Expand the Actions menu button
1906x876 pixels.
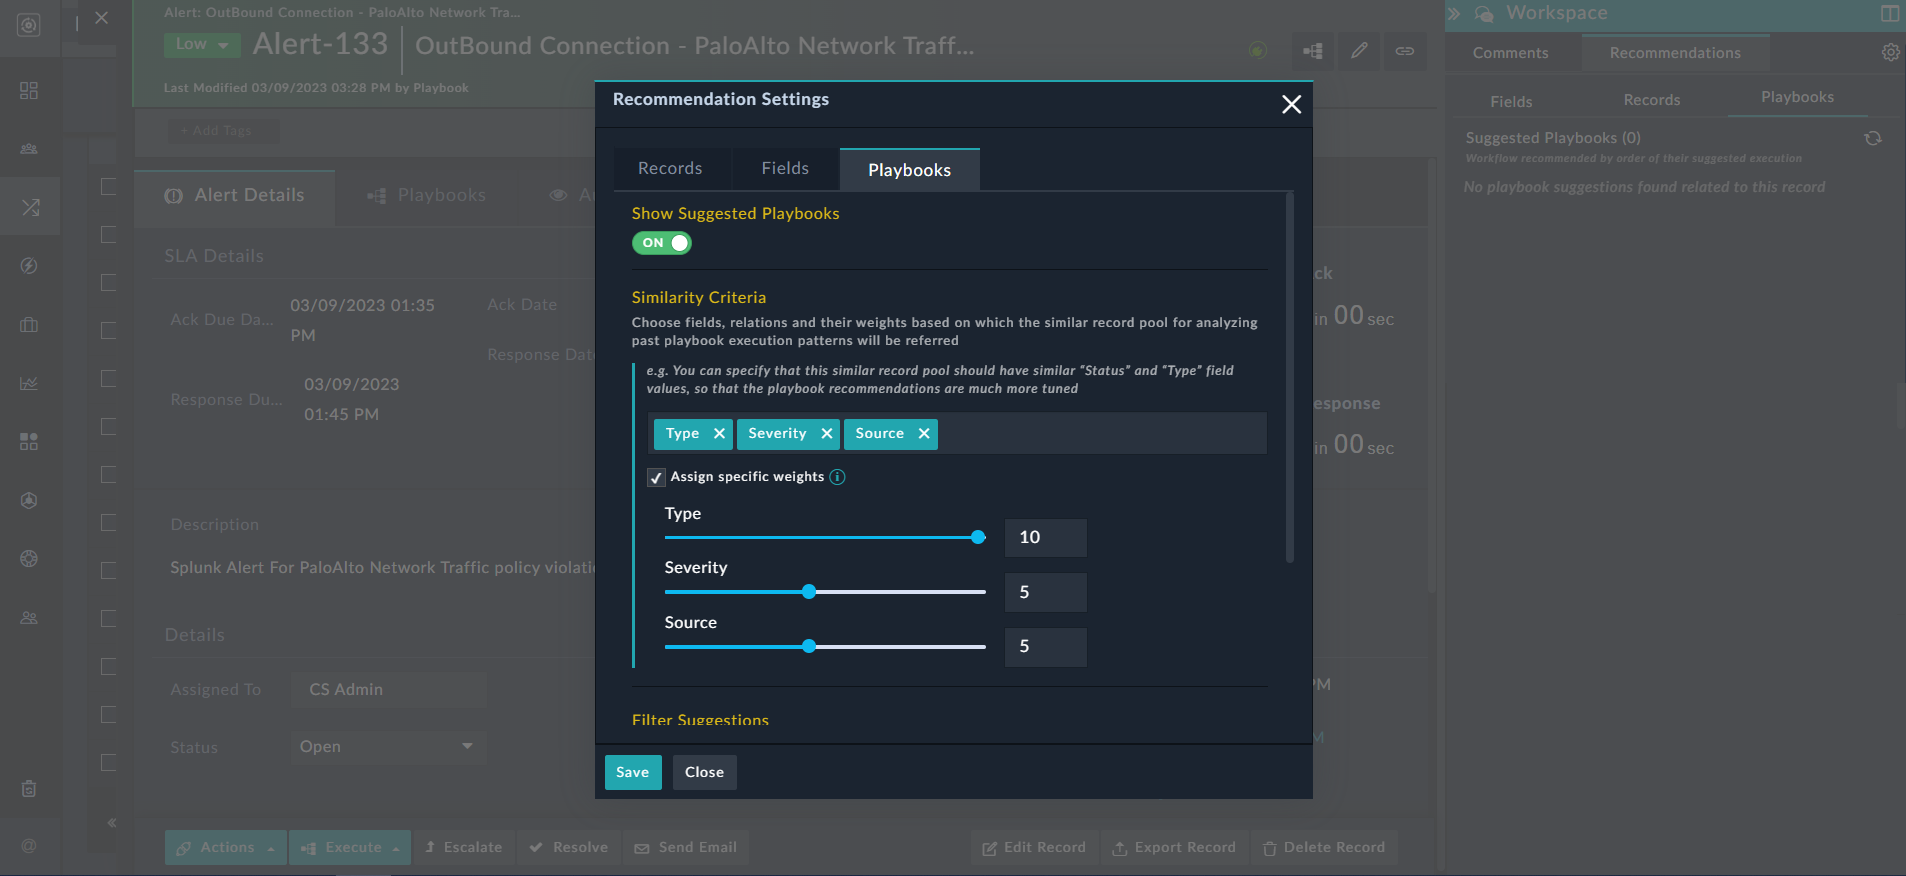(226, 847)
